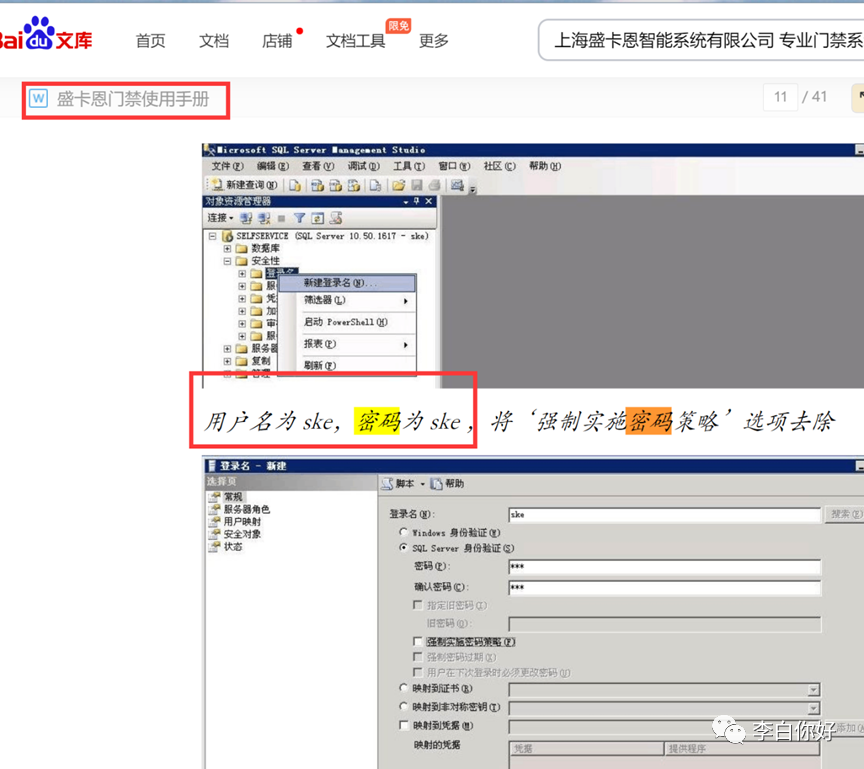Toggle 用户在下次登录时必须更改密码 checkbox
864x769 pixels.
point(418,672)
